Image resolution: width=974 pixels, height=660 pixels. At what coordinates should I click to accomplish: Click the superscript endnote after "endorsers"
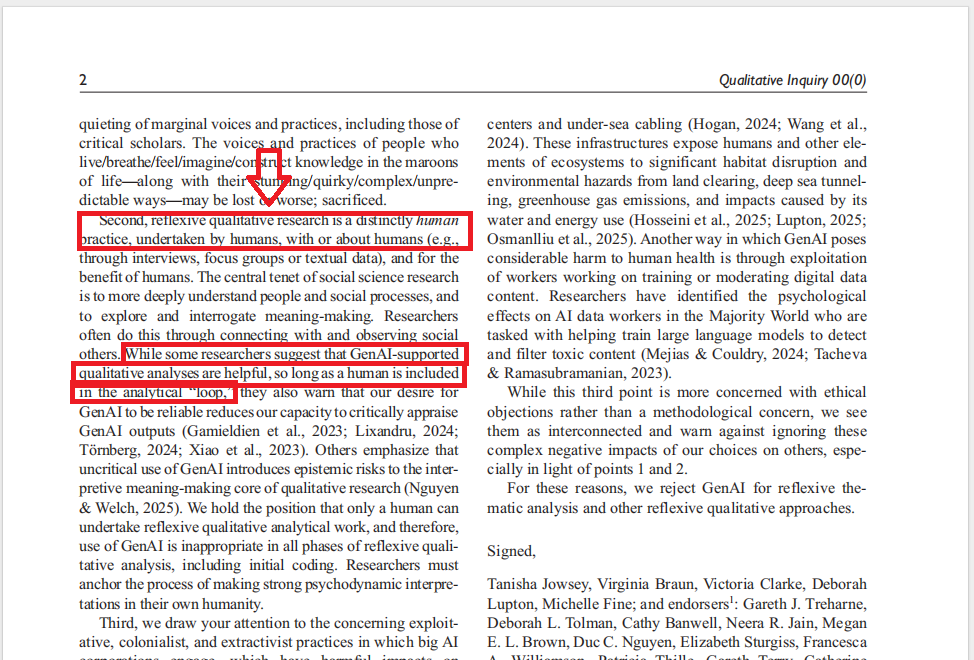pyautogui.click(x=730, y=600)
